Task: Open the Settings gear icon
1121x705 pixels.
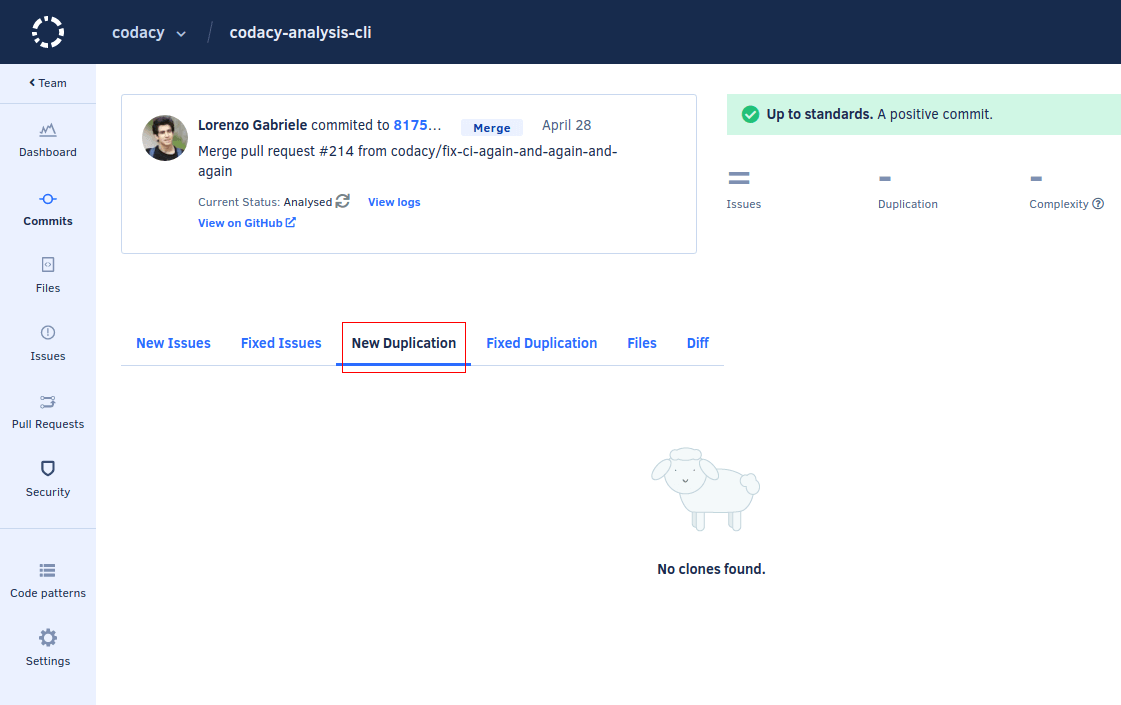Action: [48, 638]
